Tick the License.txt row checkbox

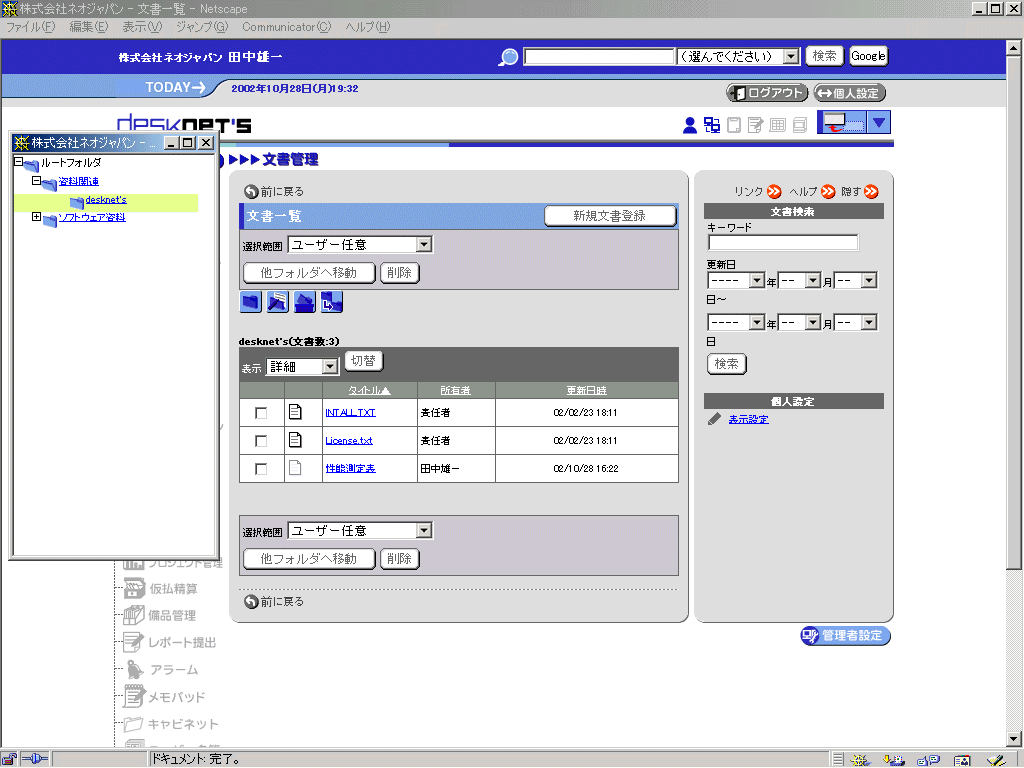coord(261,441)
